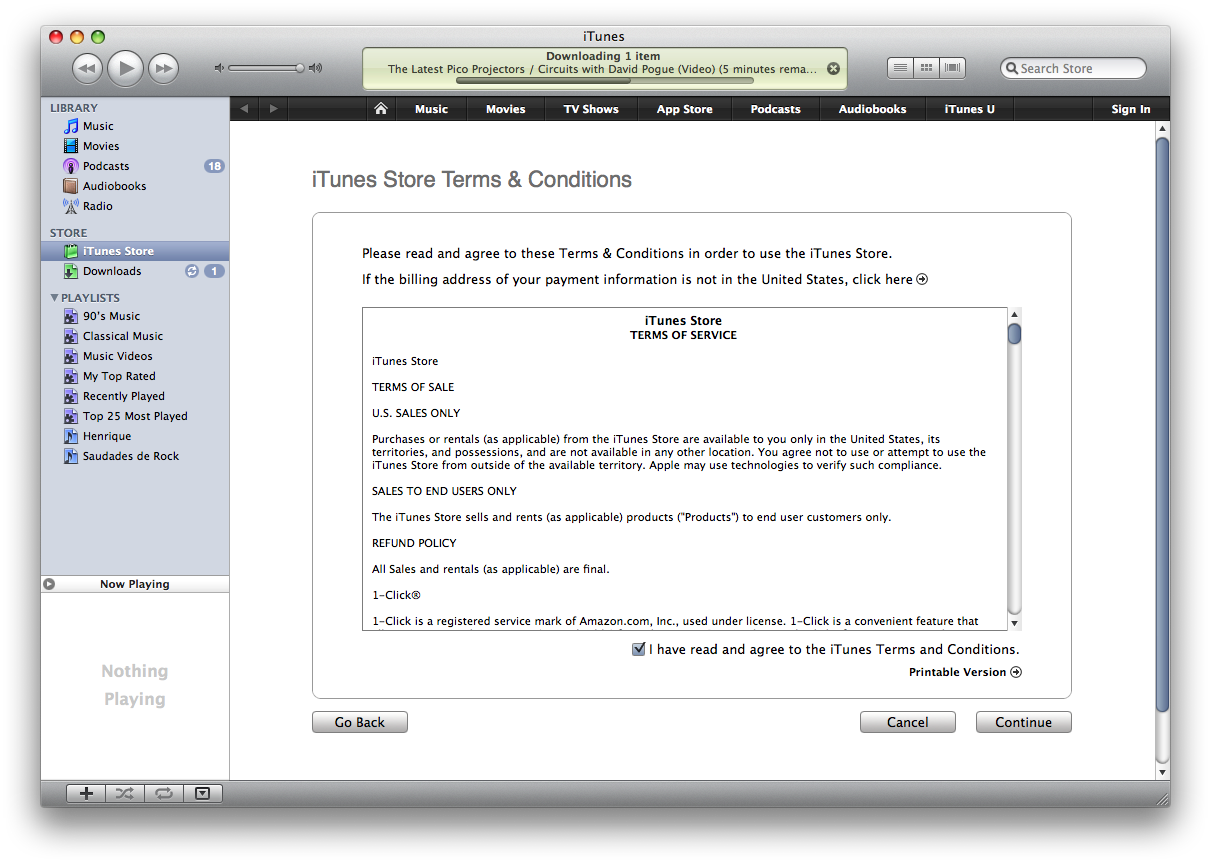Collapse the PLAYLISTS section triangle
Screen dimensions: 1211x863
(x=54, y=298)
